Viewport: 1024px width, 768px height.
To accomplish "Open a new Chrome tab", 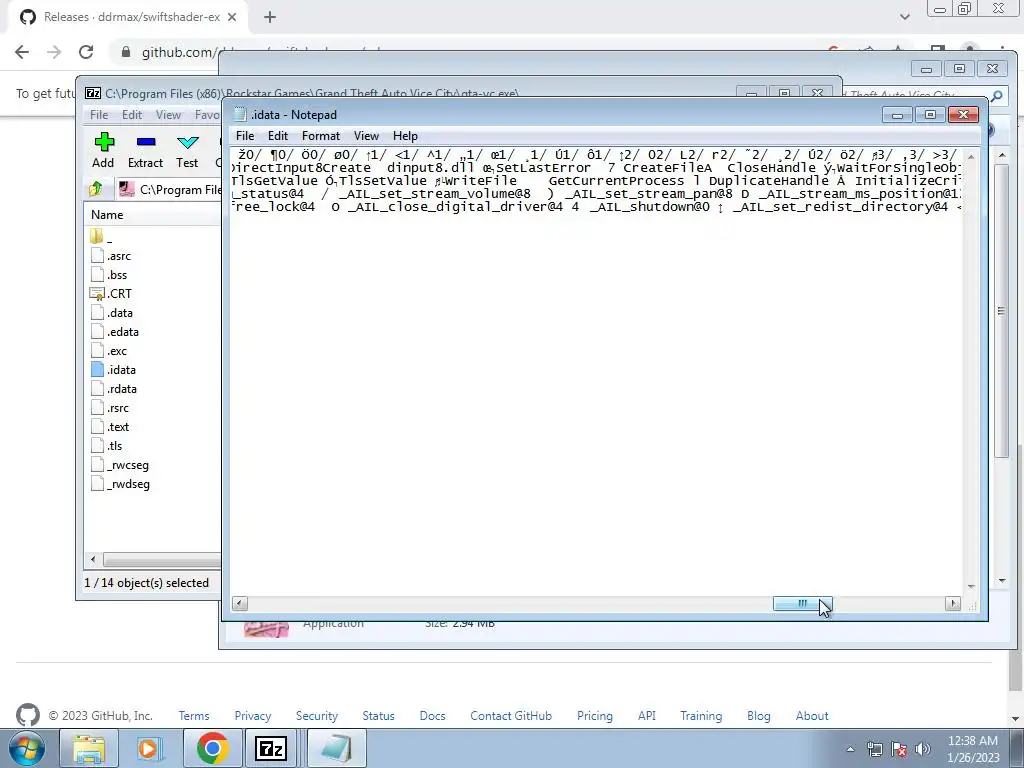I will point(270,17).
